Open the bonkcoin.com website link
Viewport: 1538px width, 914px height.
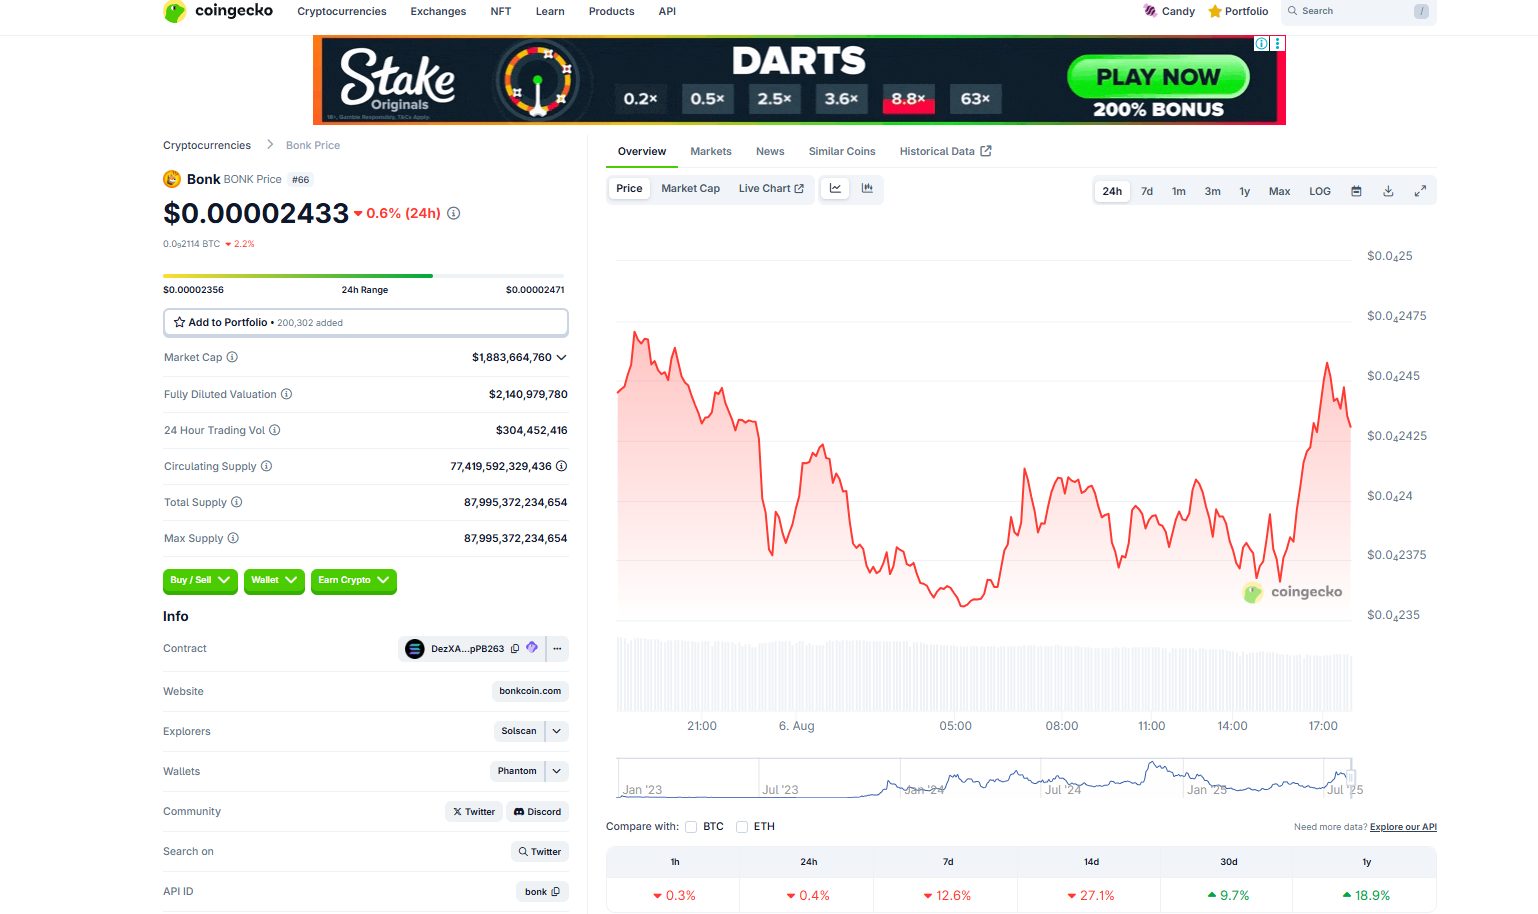point(530,691)
